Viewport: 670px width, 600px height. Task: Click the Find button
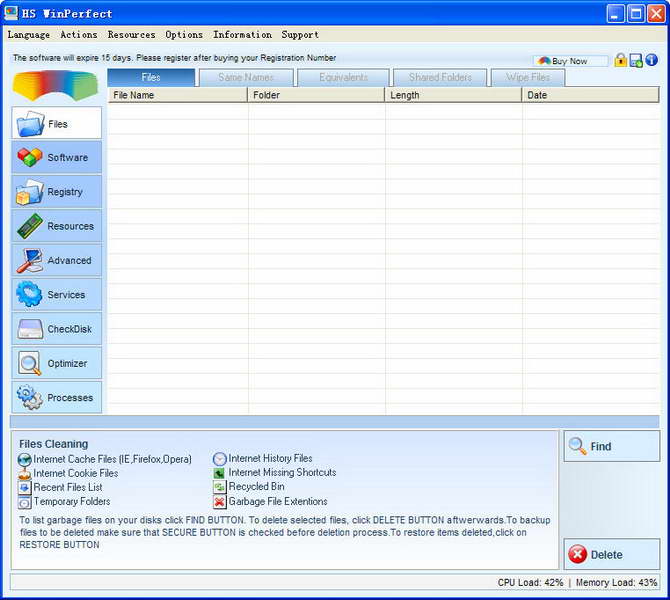click(x=611, y=446)
